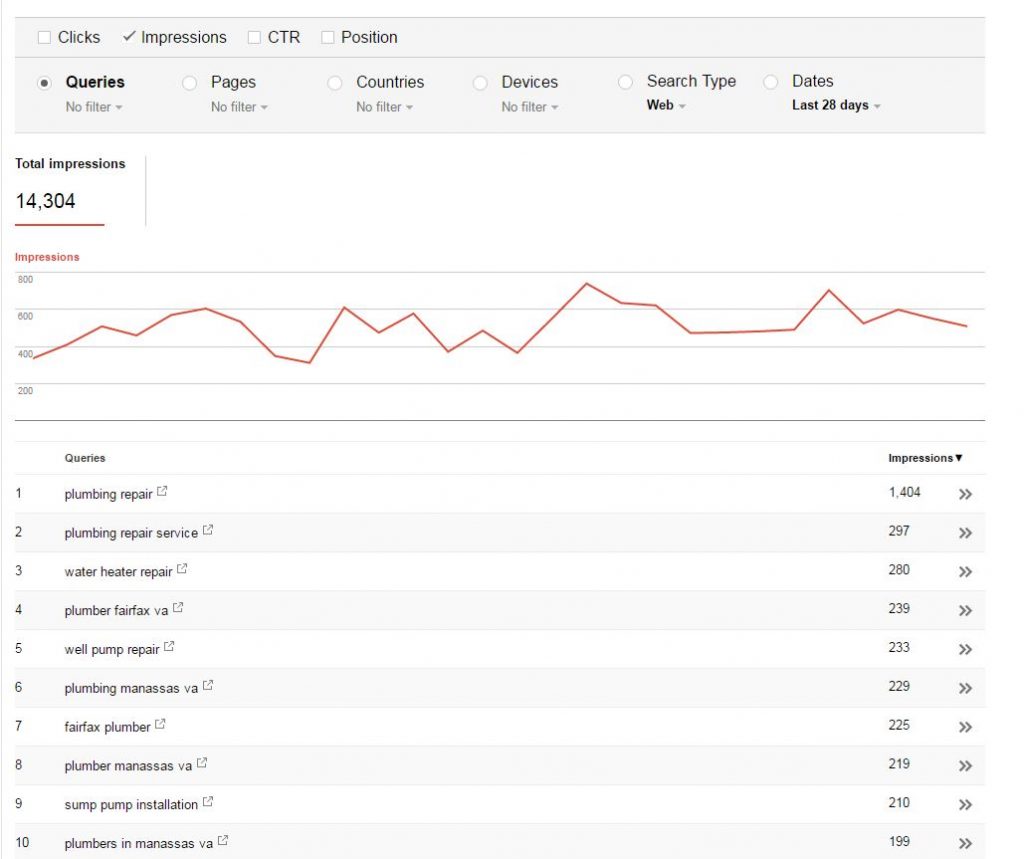Switch to the Devices dimension
The height and width of the screenshot is (859, 1024).
click(x=481, y=82)
